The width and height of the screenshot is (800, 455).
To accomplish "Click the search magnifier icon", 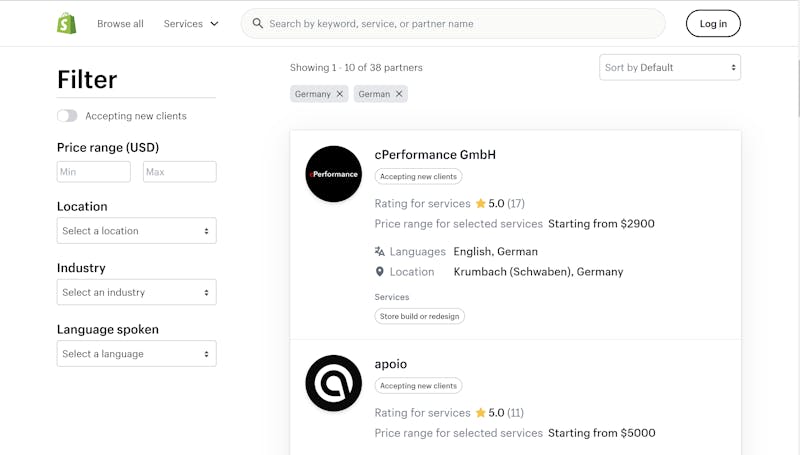I will [x=258, y=23].
